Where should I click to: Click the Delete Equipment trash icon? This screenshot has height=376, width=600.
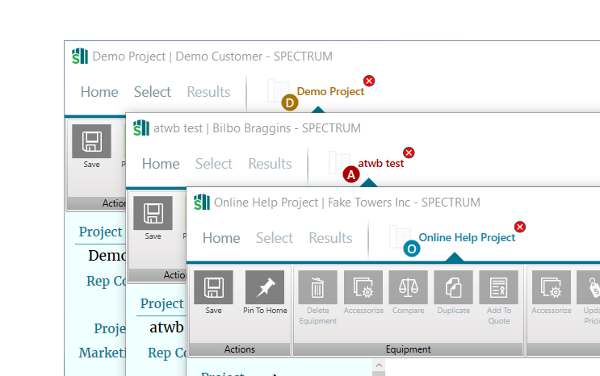[318, 287]
